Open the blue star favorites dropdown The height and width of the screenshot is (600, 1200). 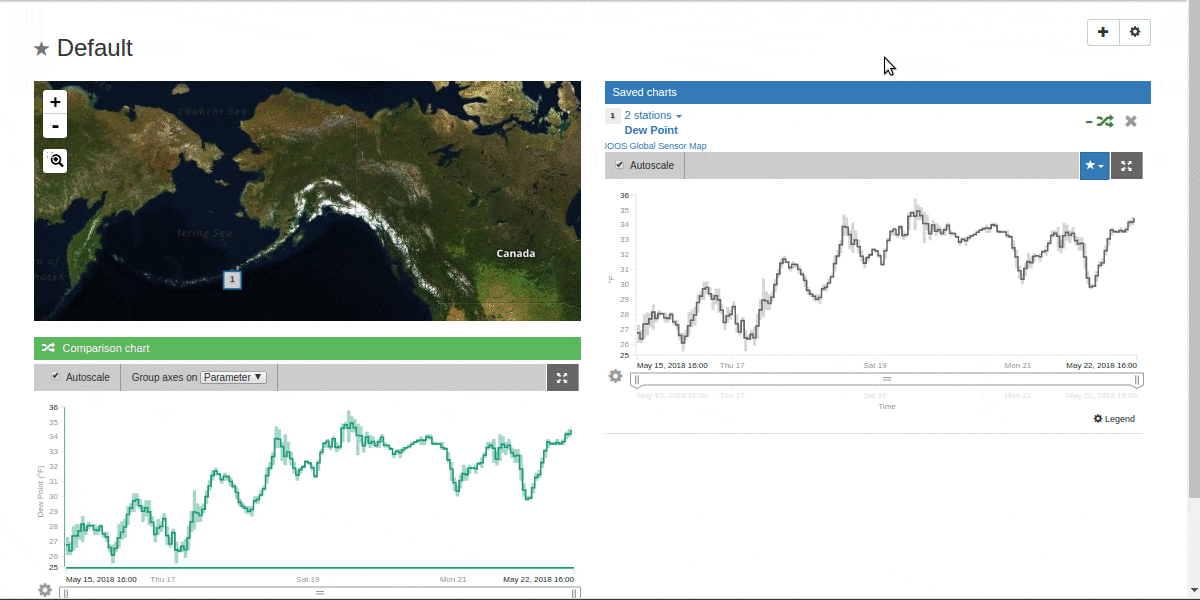[x=1095, y=166]
